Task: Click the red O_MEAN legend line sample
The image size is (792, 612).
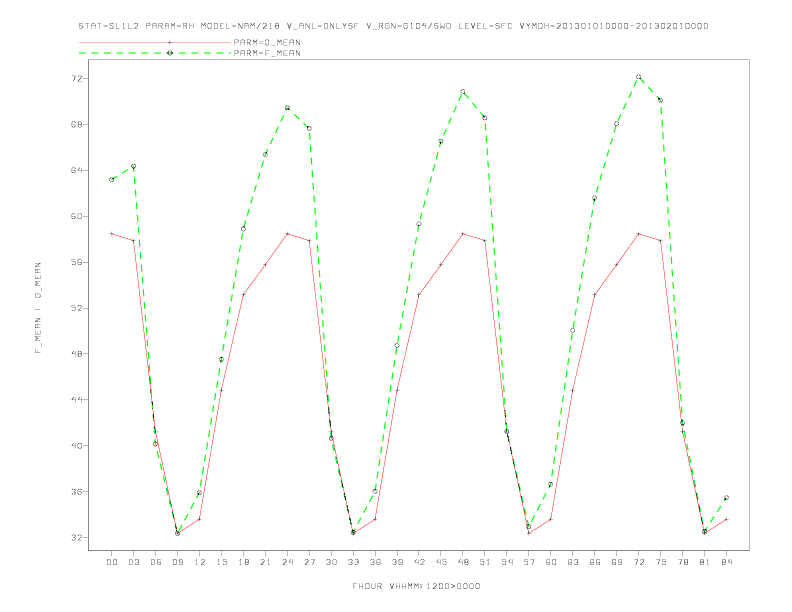Action: coord(155,42)
